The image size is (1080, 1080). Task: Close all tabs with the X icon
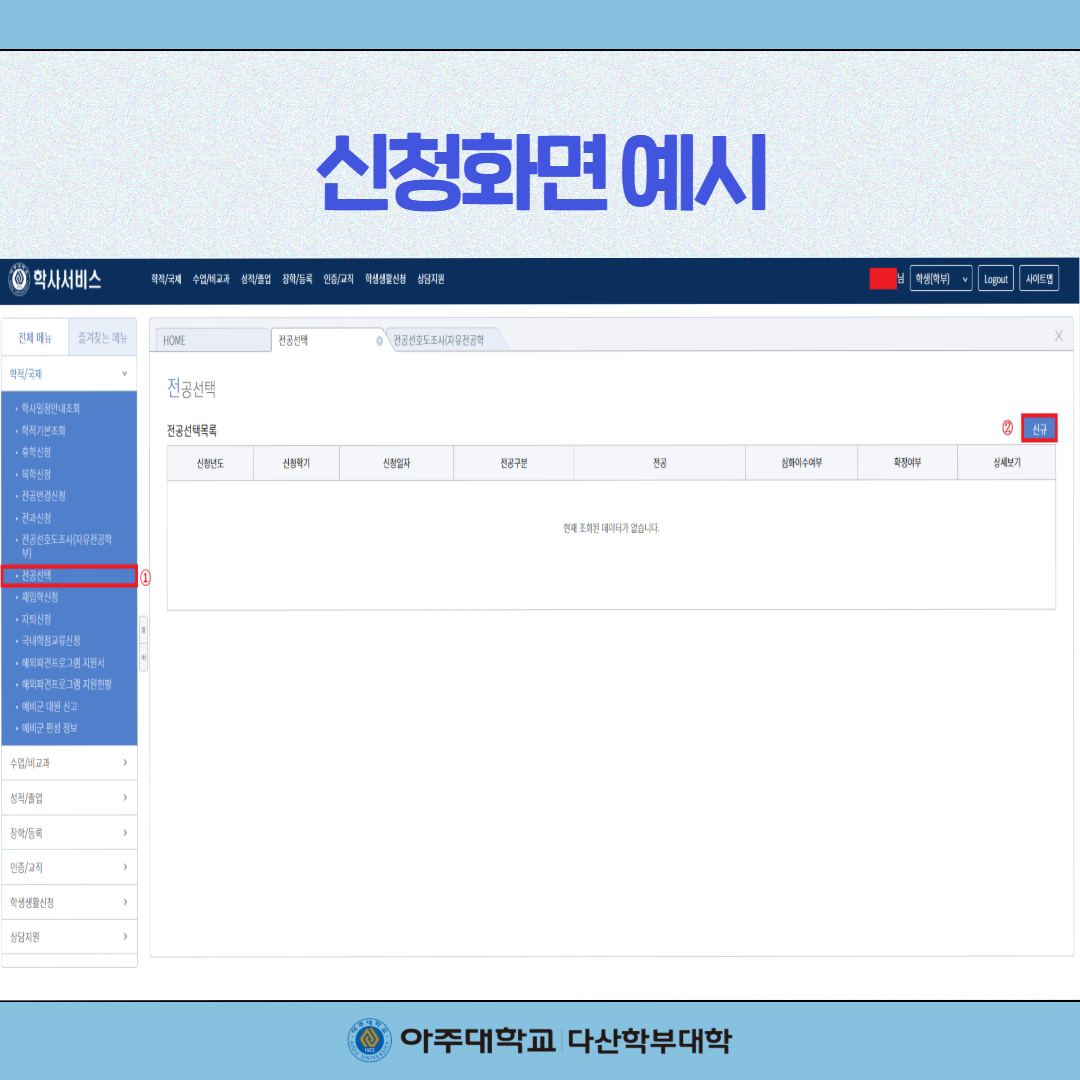[1058, 336]
